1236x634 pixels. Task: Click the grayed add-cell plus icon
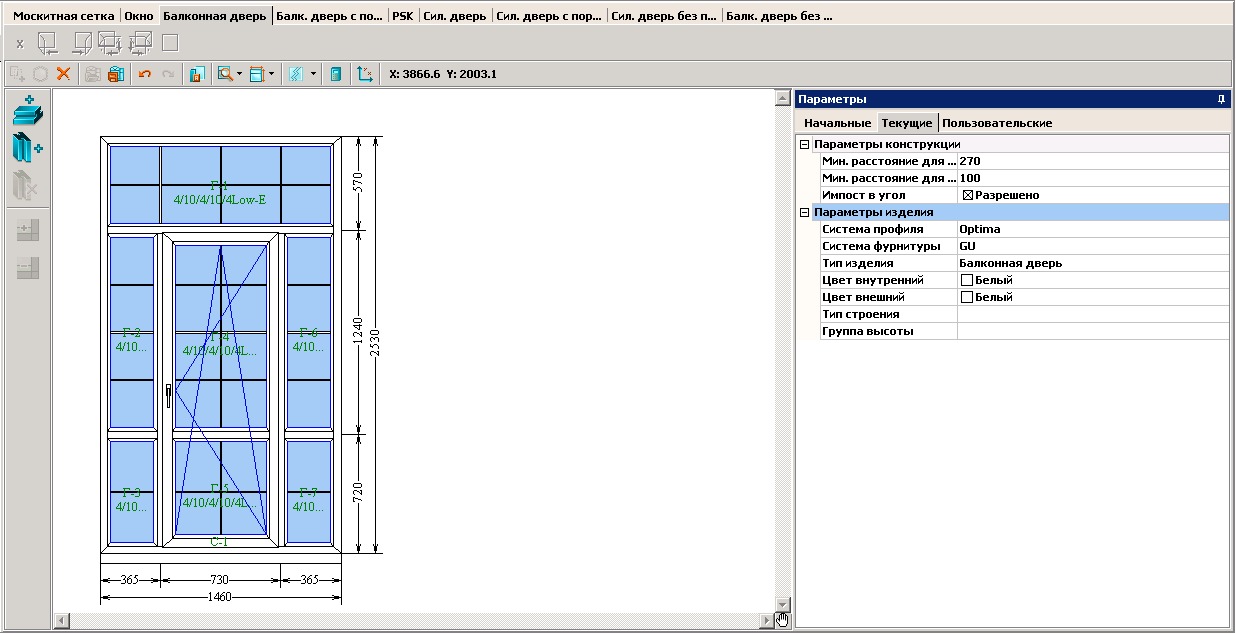[x=28, y=230]
